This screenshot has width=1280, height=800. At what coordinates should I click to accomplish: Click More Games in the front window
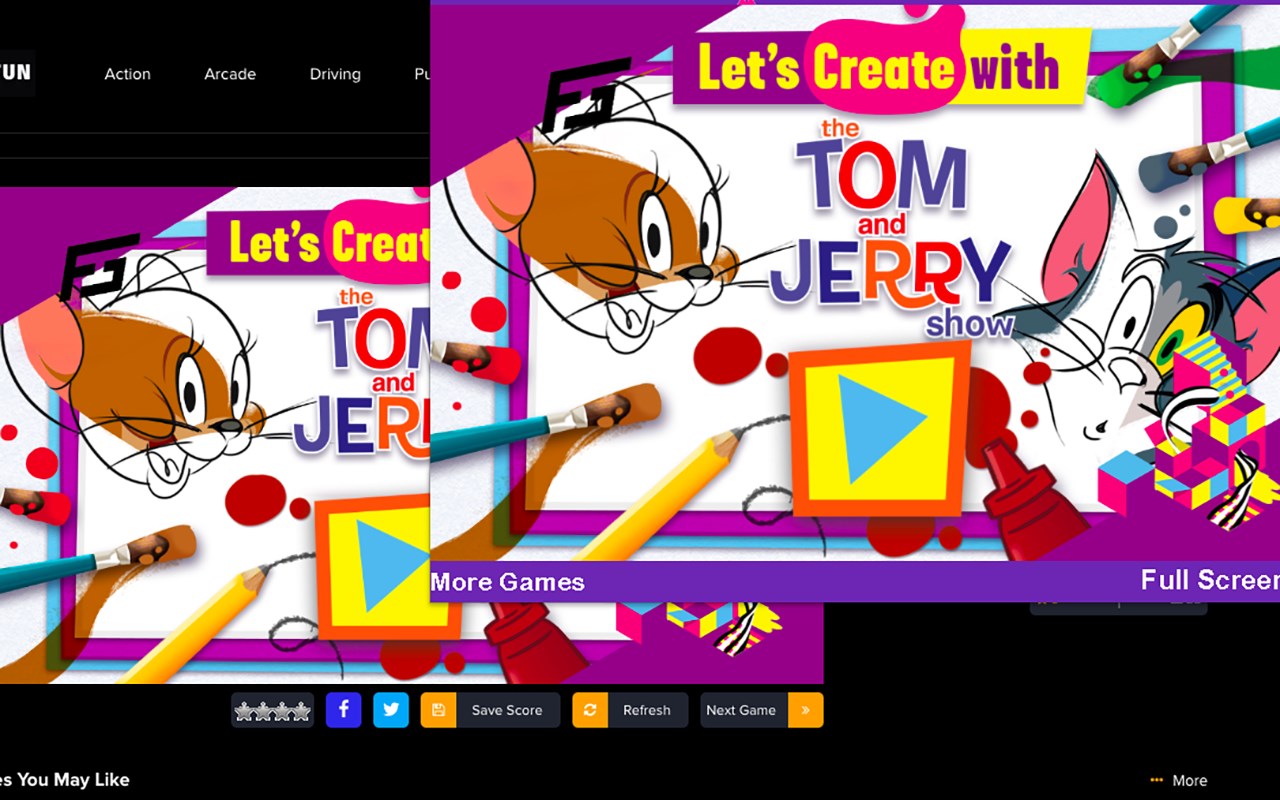tap(508, 582)
